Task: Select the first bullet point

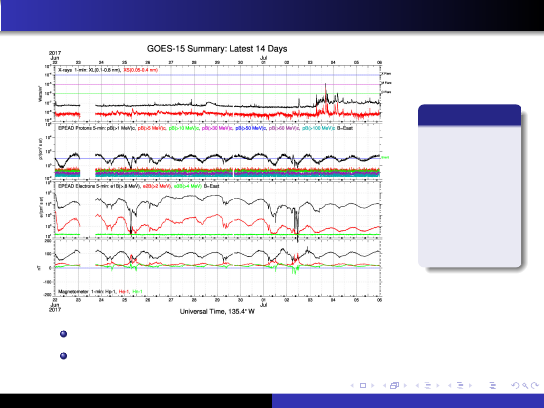Action: (x=63, y=334)
